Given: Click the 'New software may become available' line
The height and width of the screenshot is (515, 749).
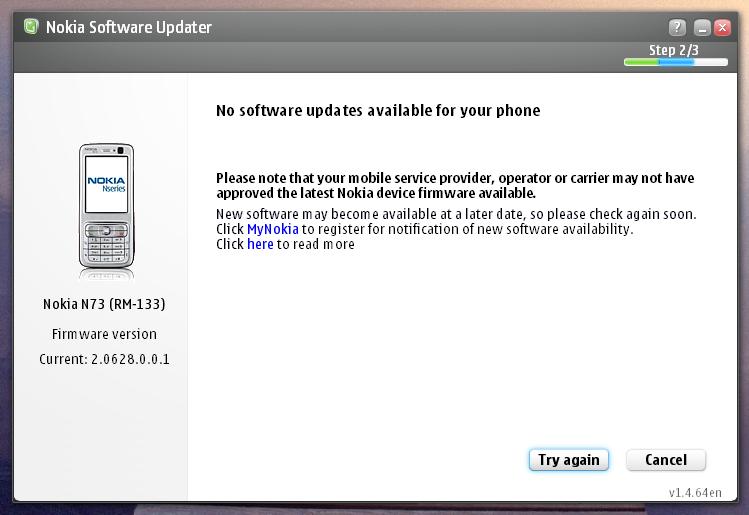Looking at the screenshot, I should click(x=456, y=214).
